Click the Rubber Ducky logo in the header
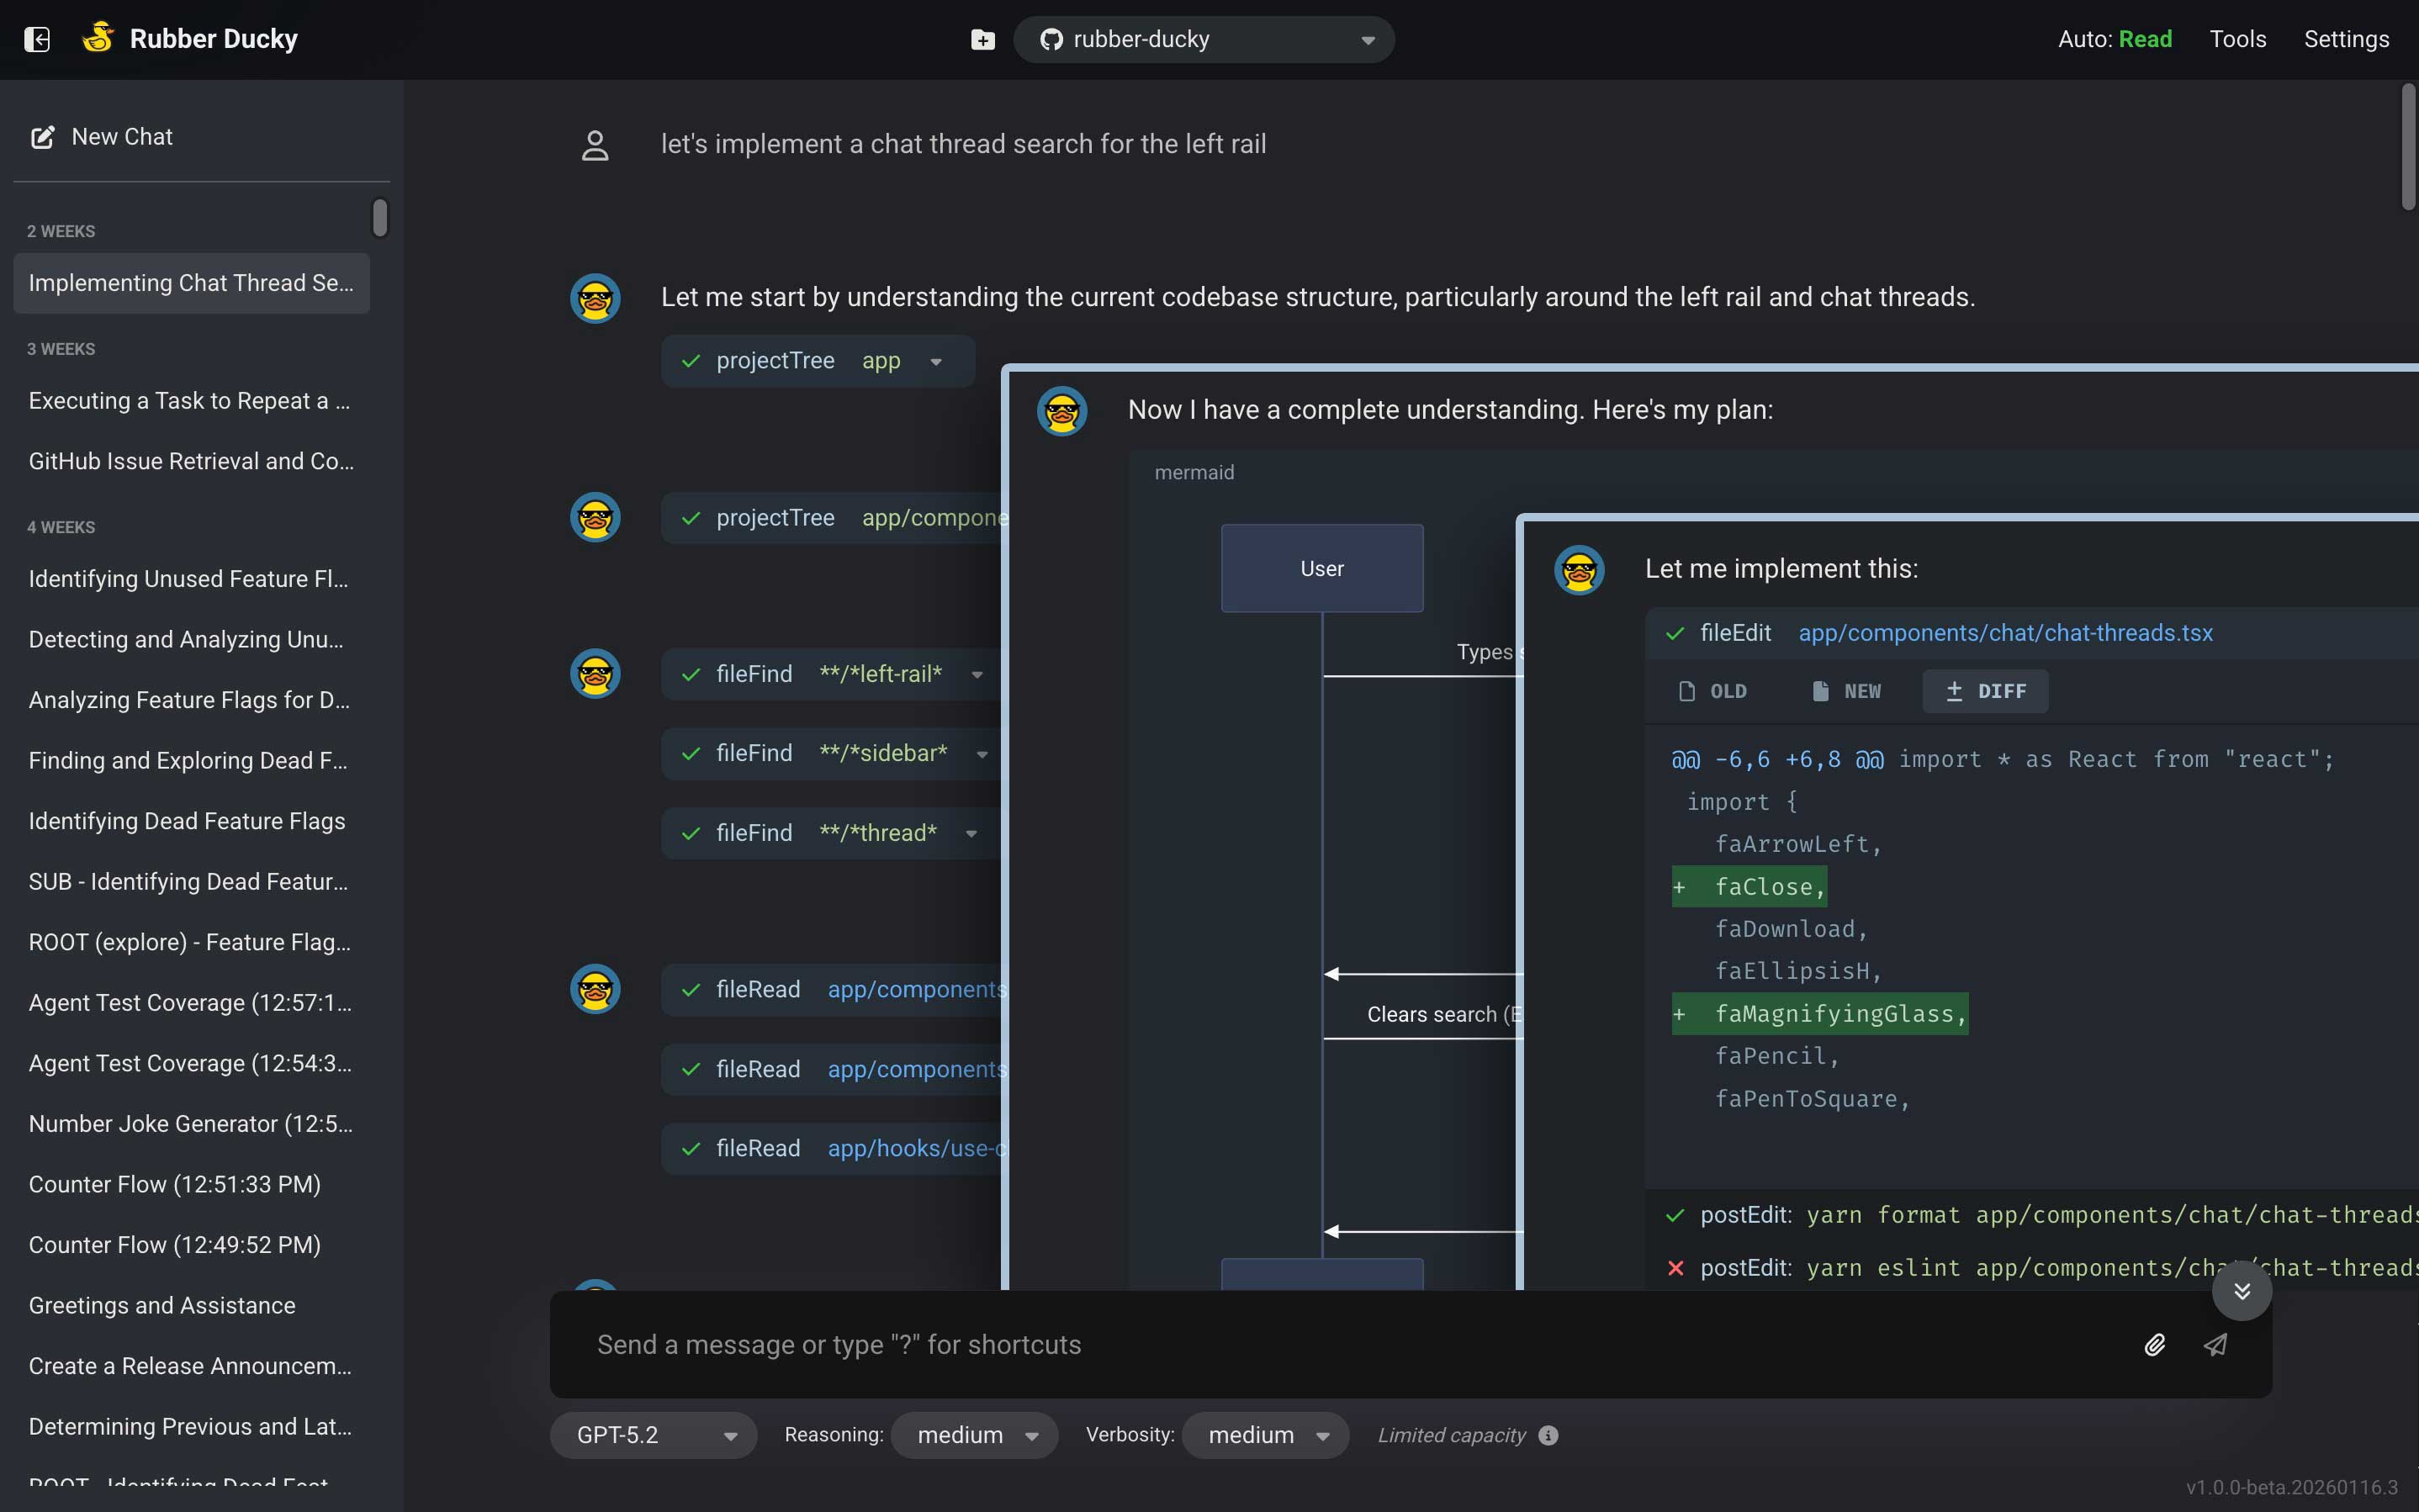The image size is (2419, 1512). (x=98, y=38)
